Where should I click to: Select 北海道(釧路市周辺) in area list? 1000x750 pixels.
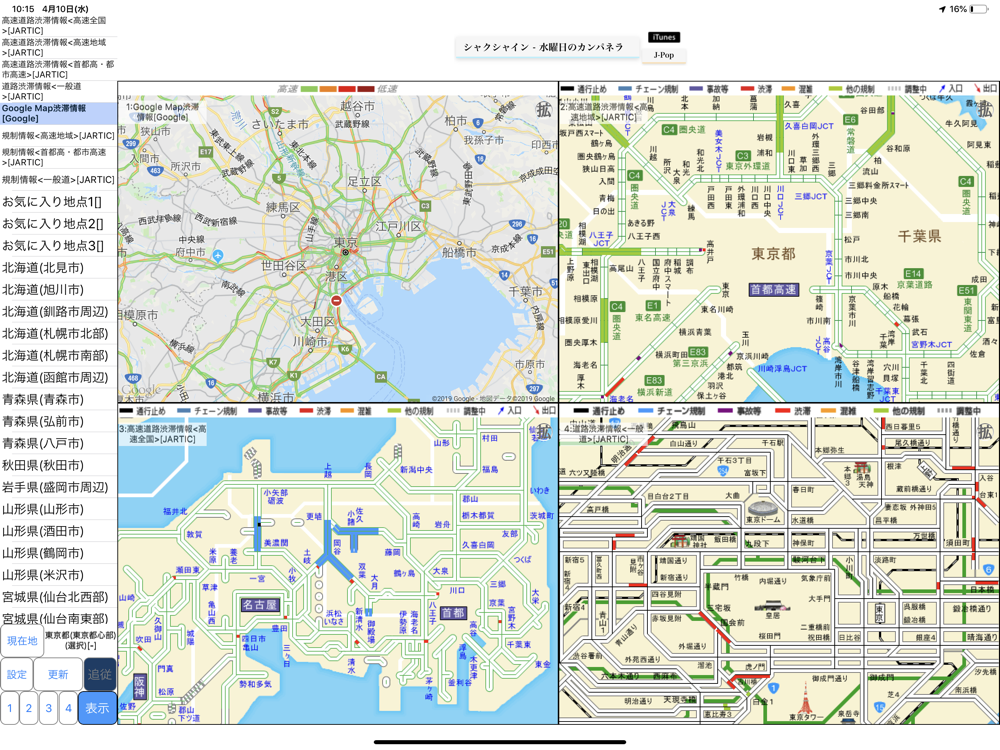click(x=58, y=312)
